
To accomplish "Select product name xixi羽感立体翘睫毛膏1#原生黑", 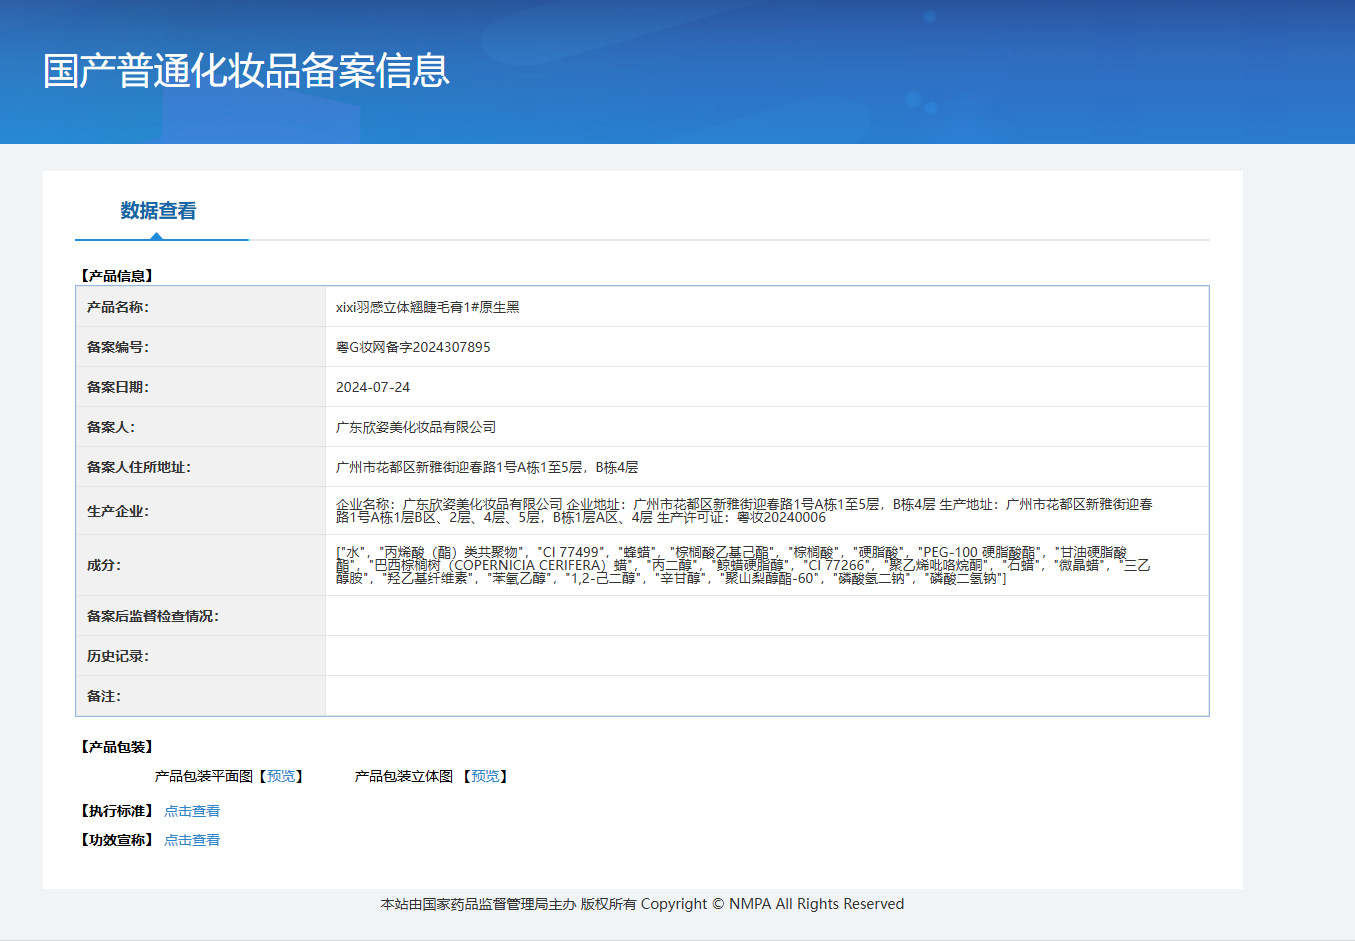I will (428, 307).
